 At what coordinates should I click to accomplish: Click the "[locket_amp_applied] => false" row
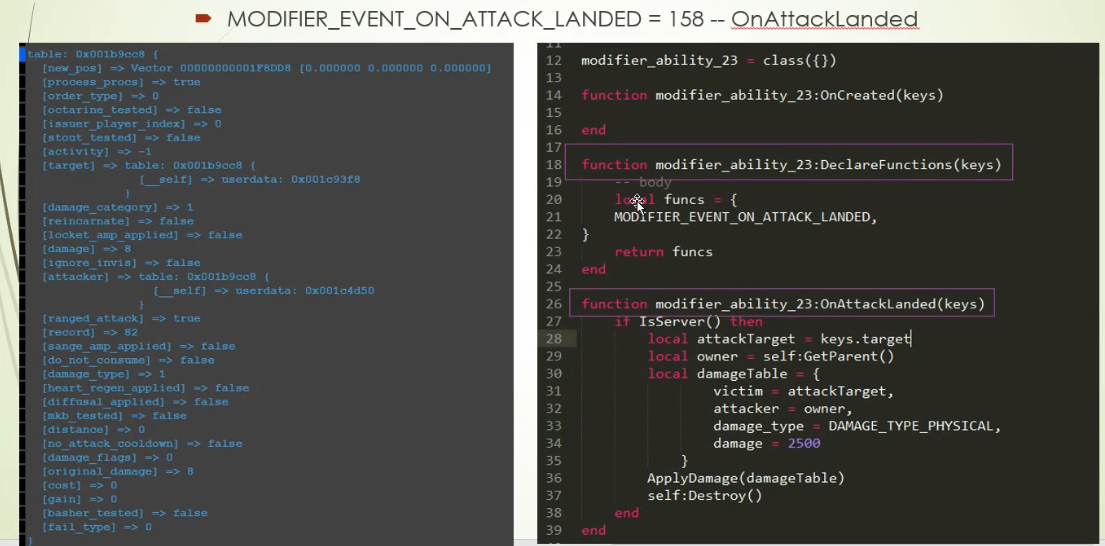[142, 235]
